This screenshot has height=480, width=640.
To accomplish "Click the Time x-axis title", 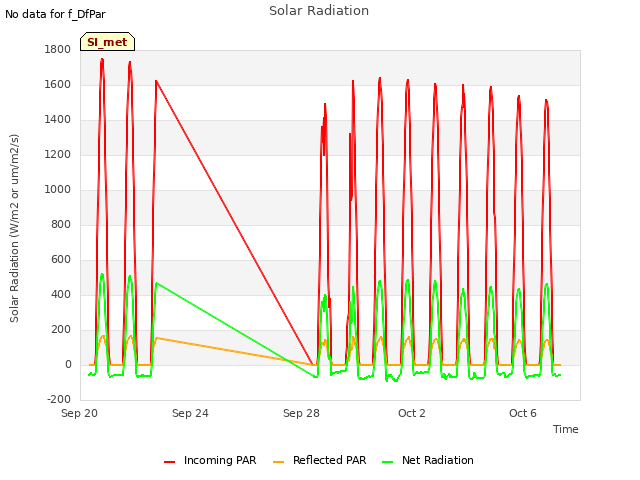I will coord(566,429).
